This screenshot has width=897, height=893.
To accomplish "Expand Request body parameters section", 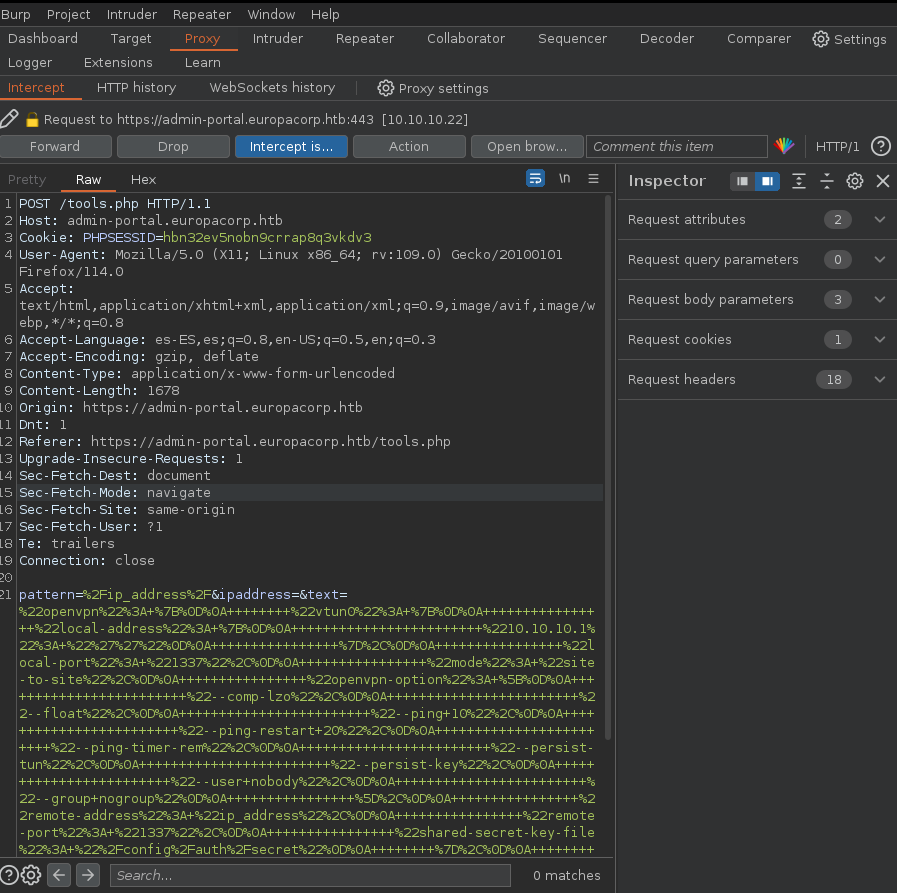I will tap(880, 299).
